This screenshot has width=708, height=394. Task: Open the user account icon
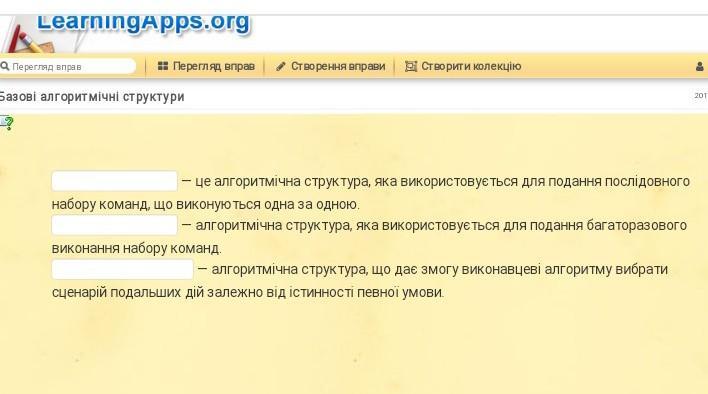pos(700,67)
